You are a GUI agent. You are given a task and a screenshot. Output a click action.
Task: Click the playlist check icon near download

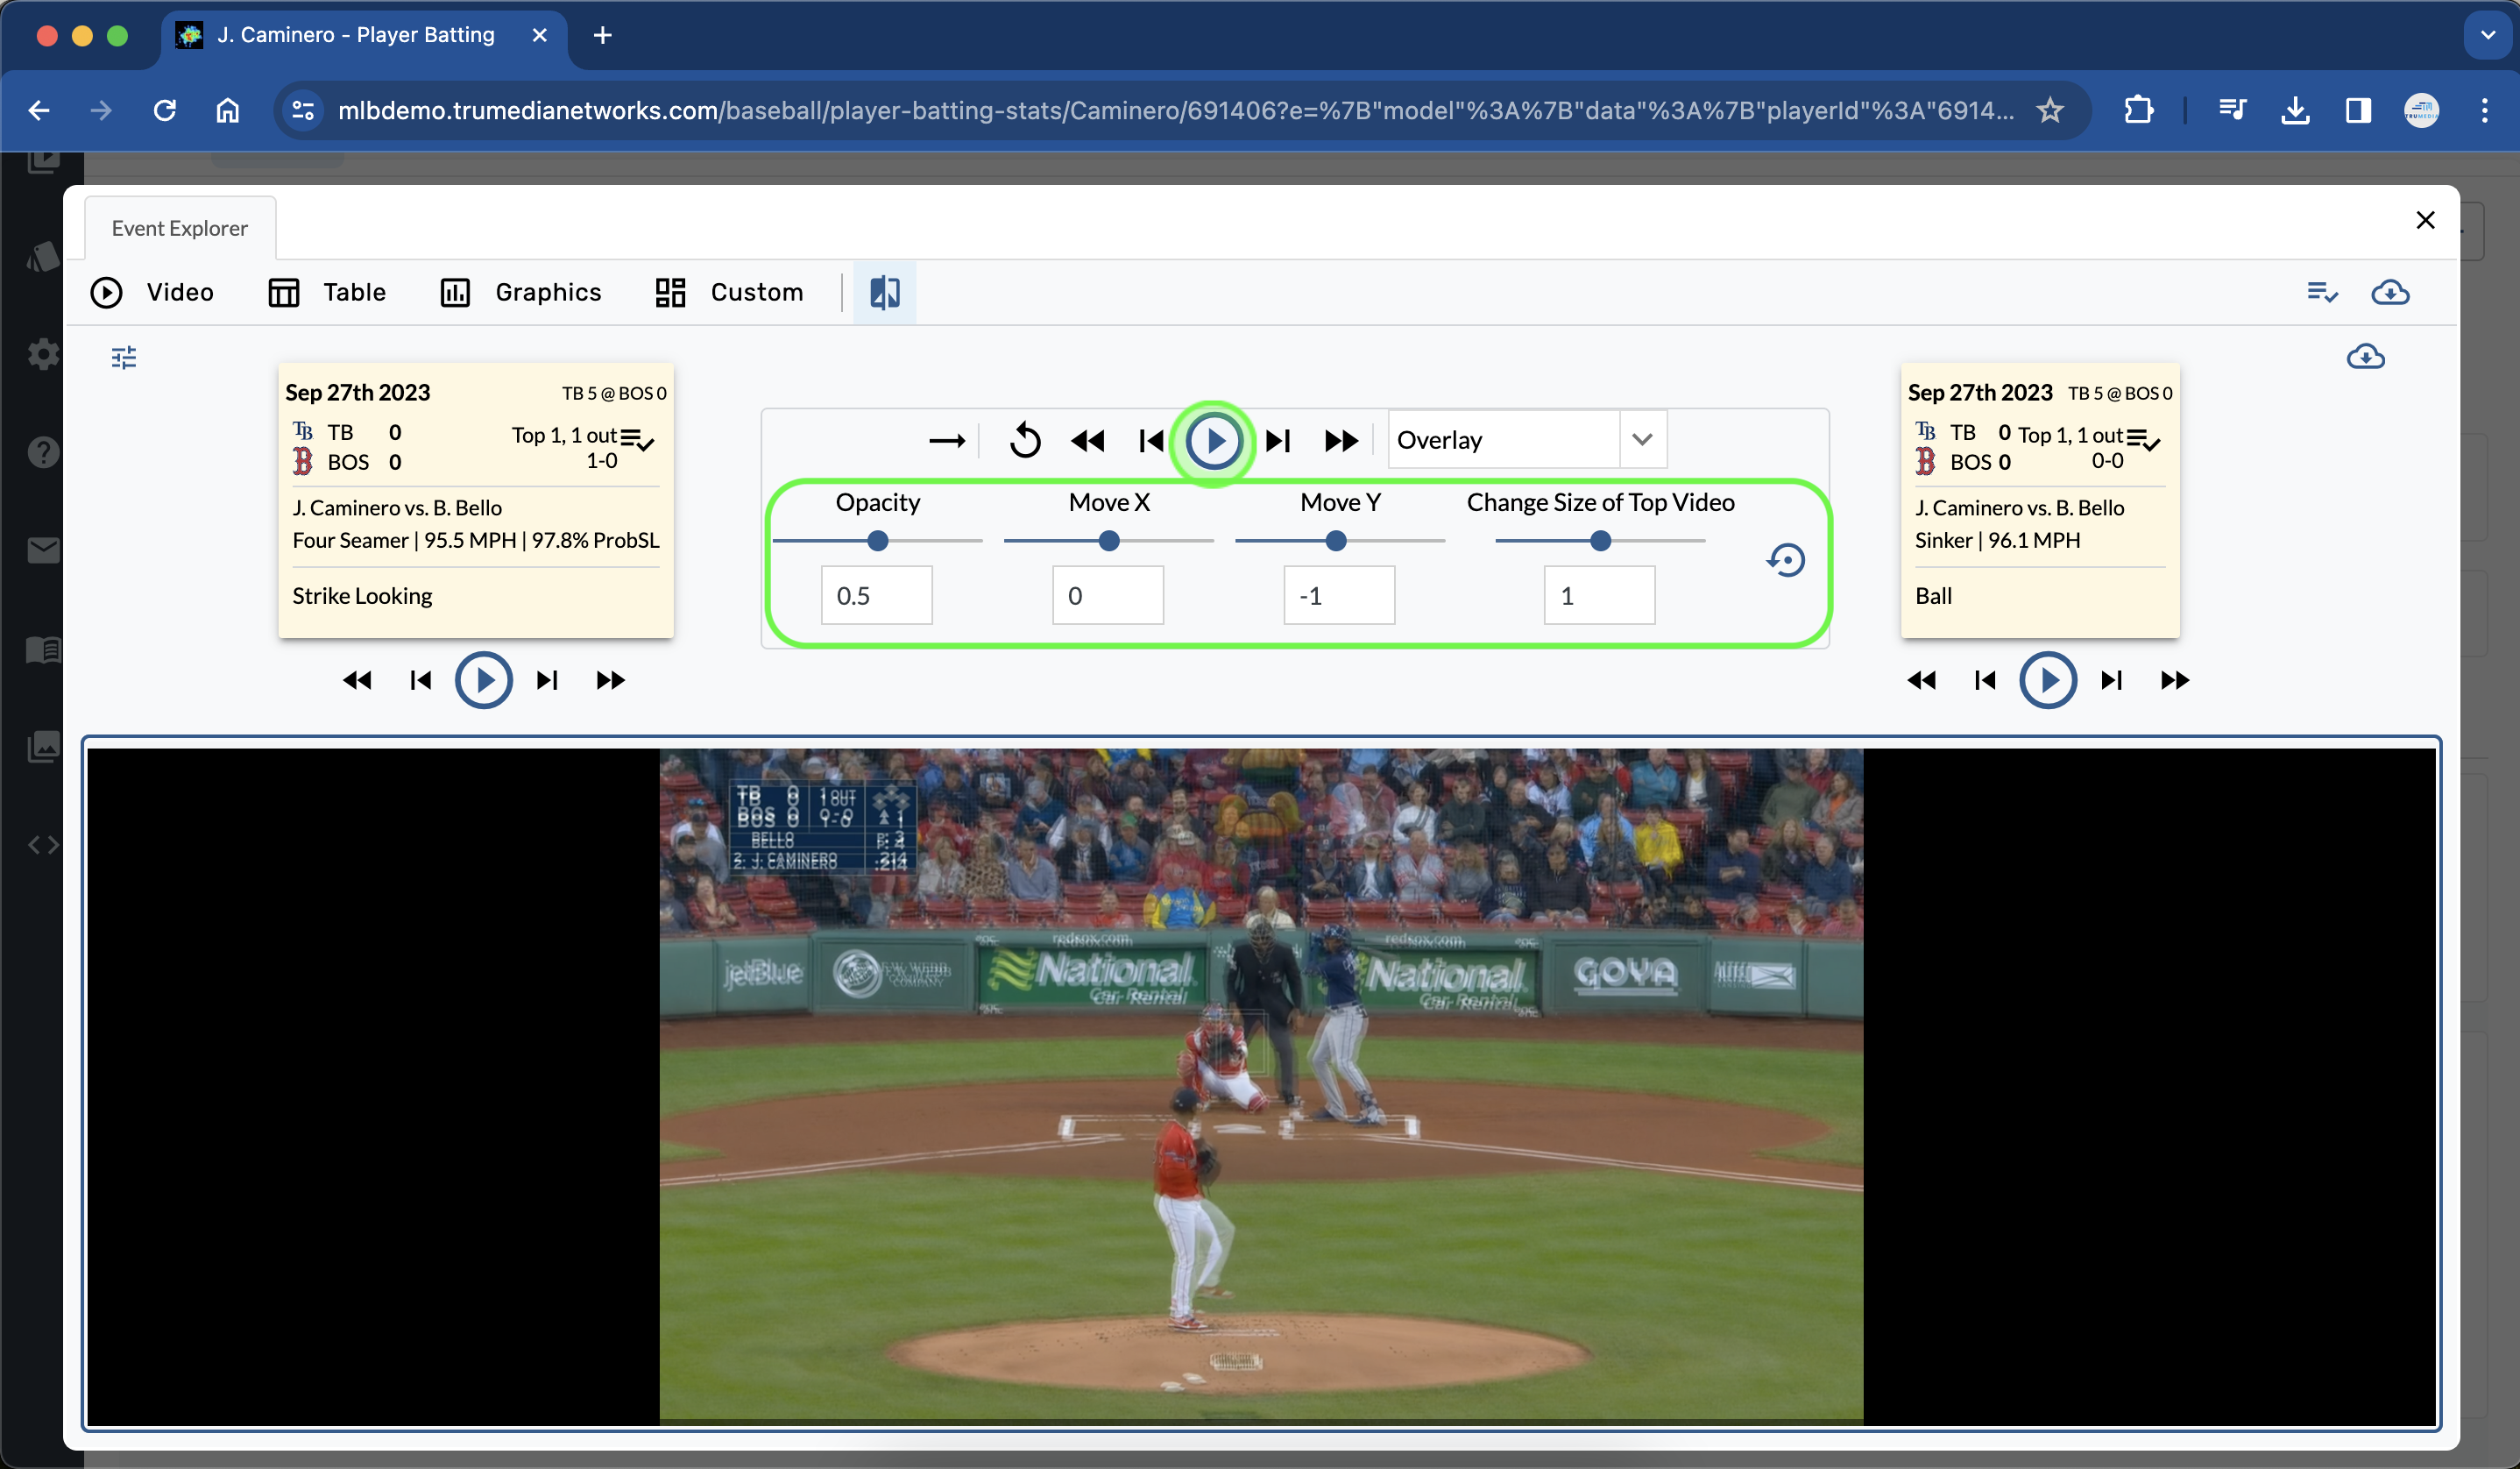point(2322,293)
